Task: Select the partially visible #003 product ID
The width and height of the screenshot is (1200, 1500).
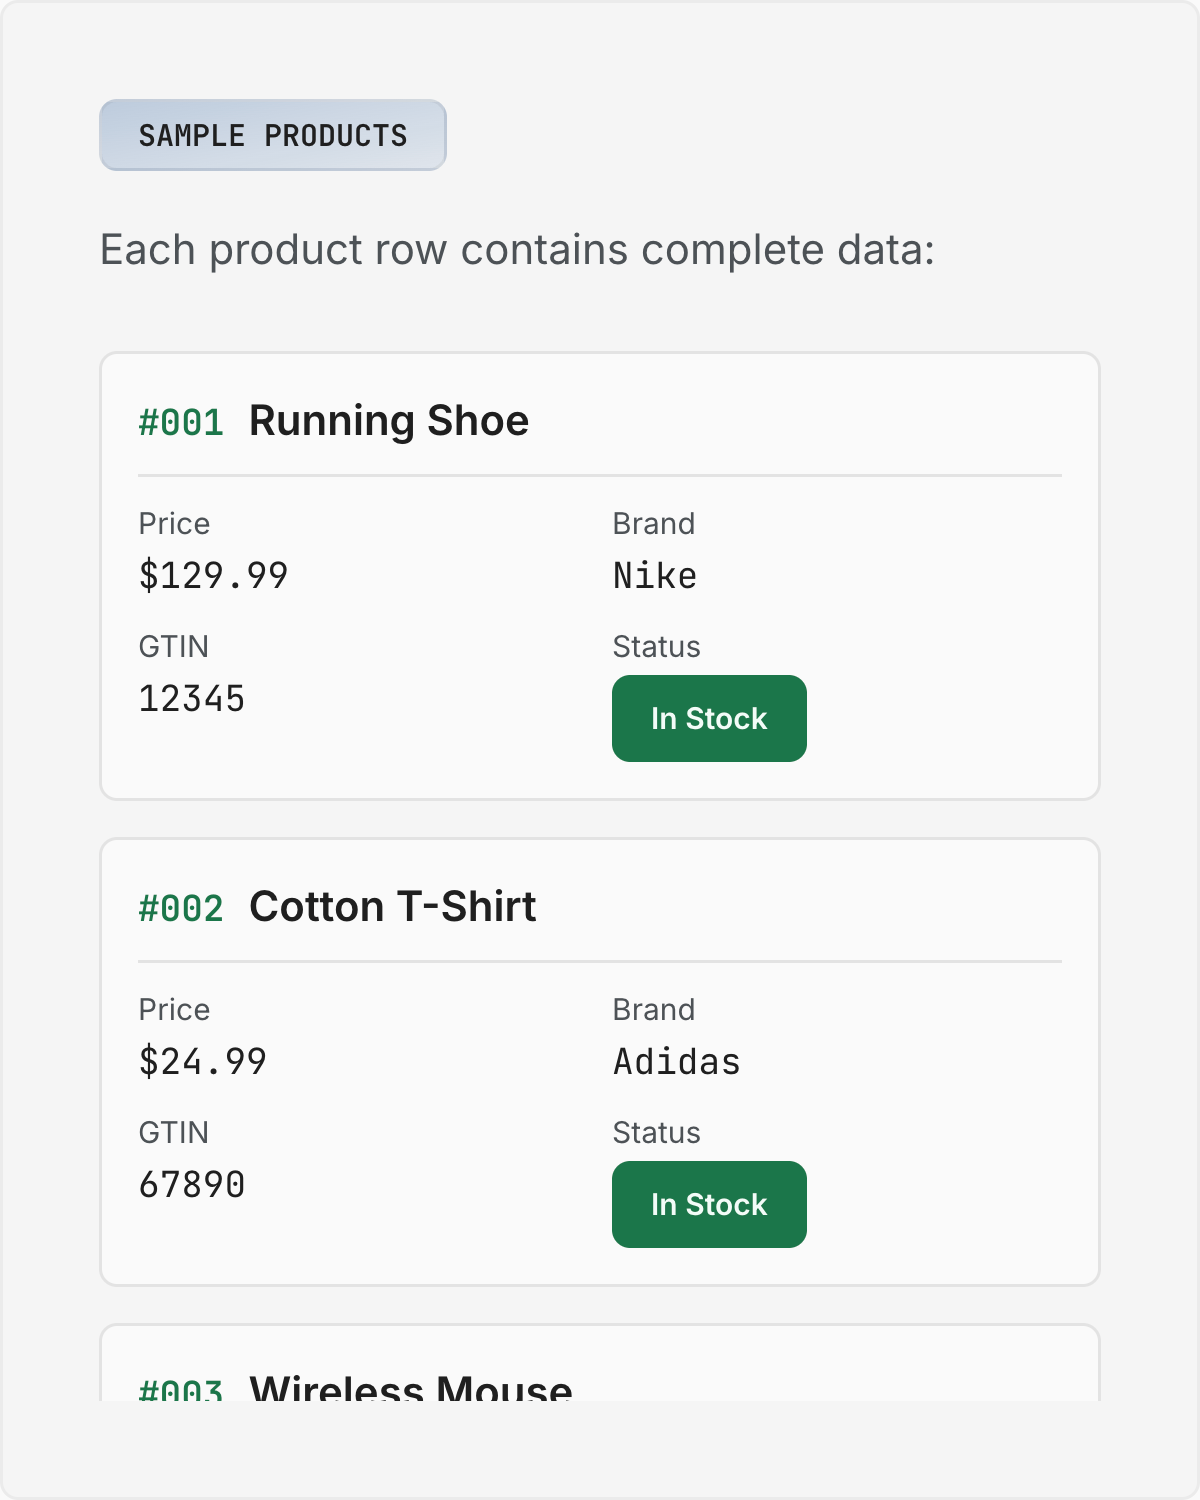Action: (181, 1390)
